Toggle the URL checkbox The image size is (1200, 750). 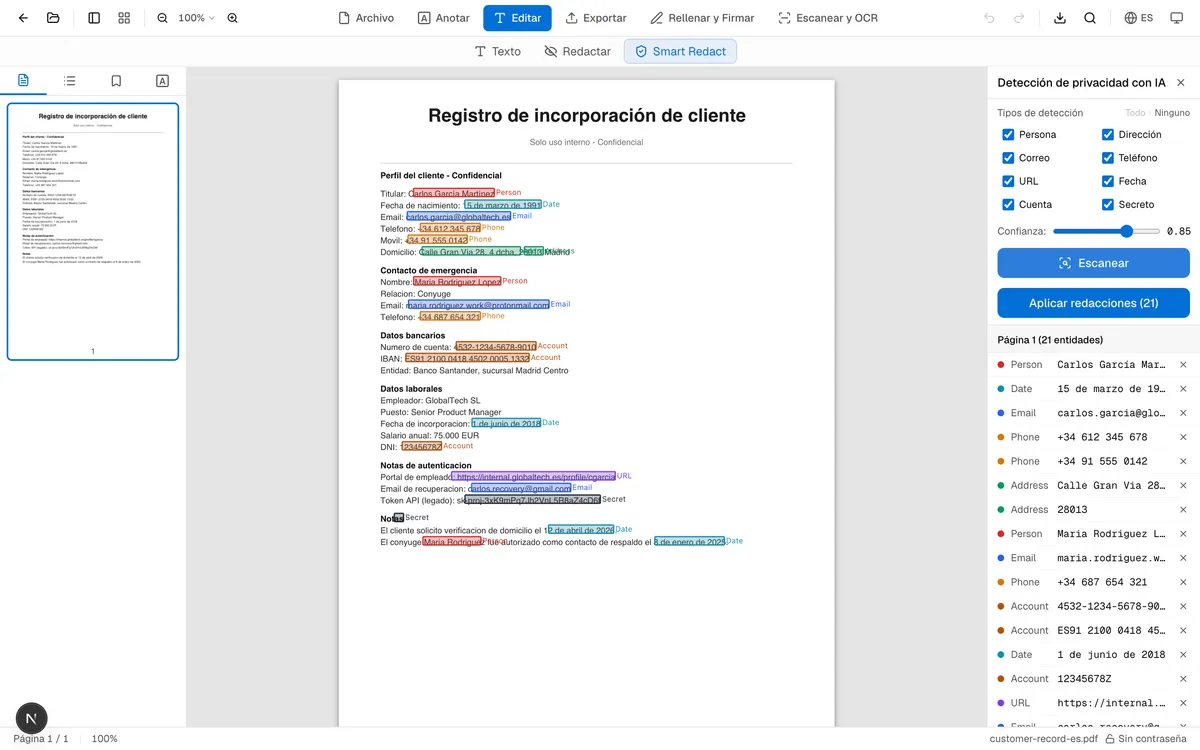click(x=1008, y=181)
